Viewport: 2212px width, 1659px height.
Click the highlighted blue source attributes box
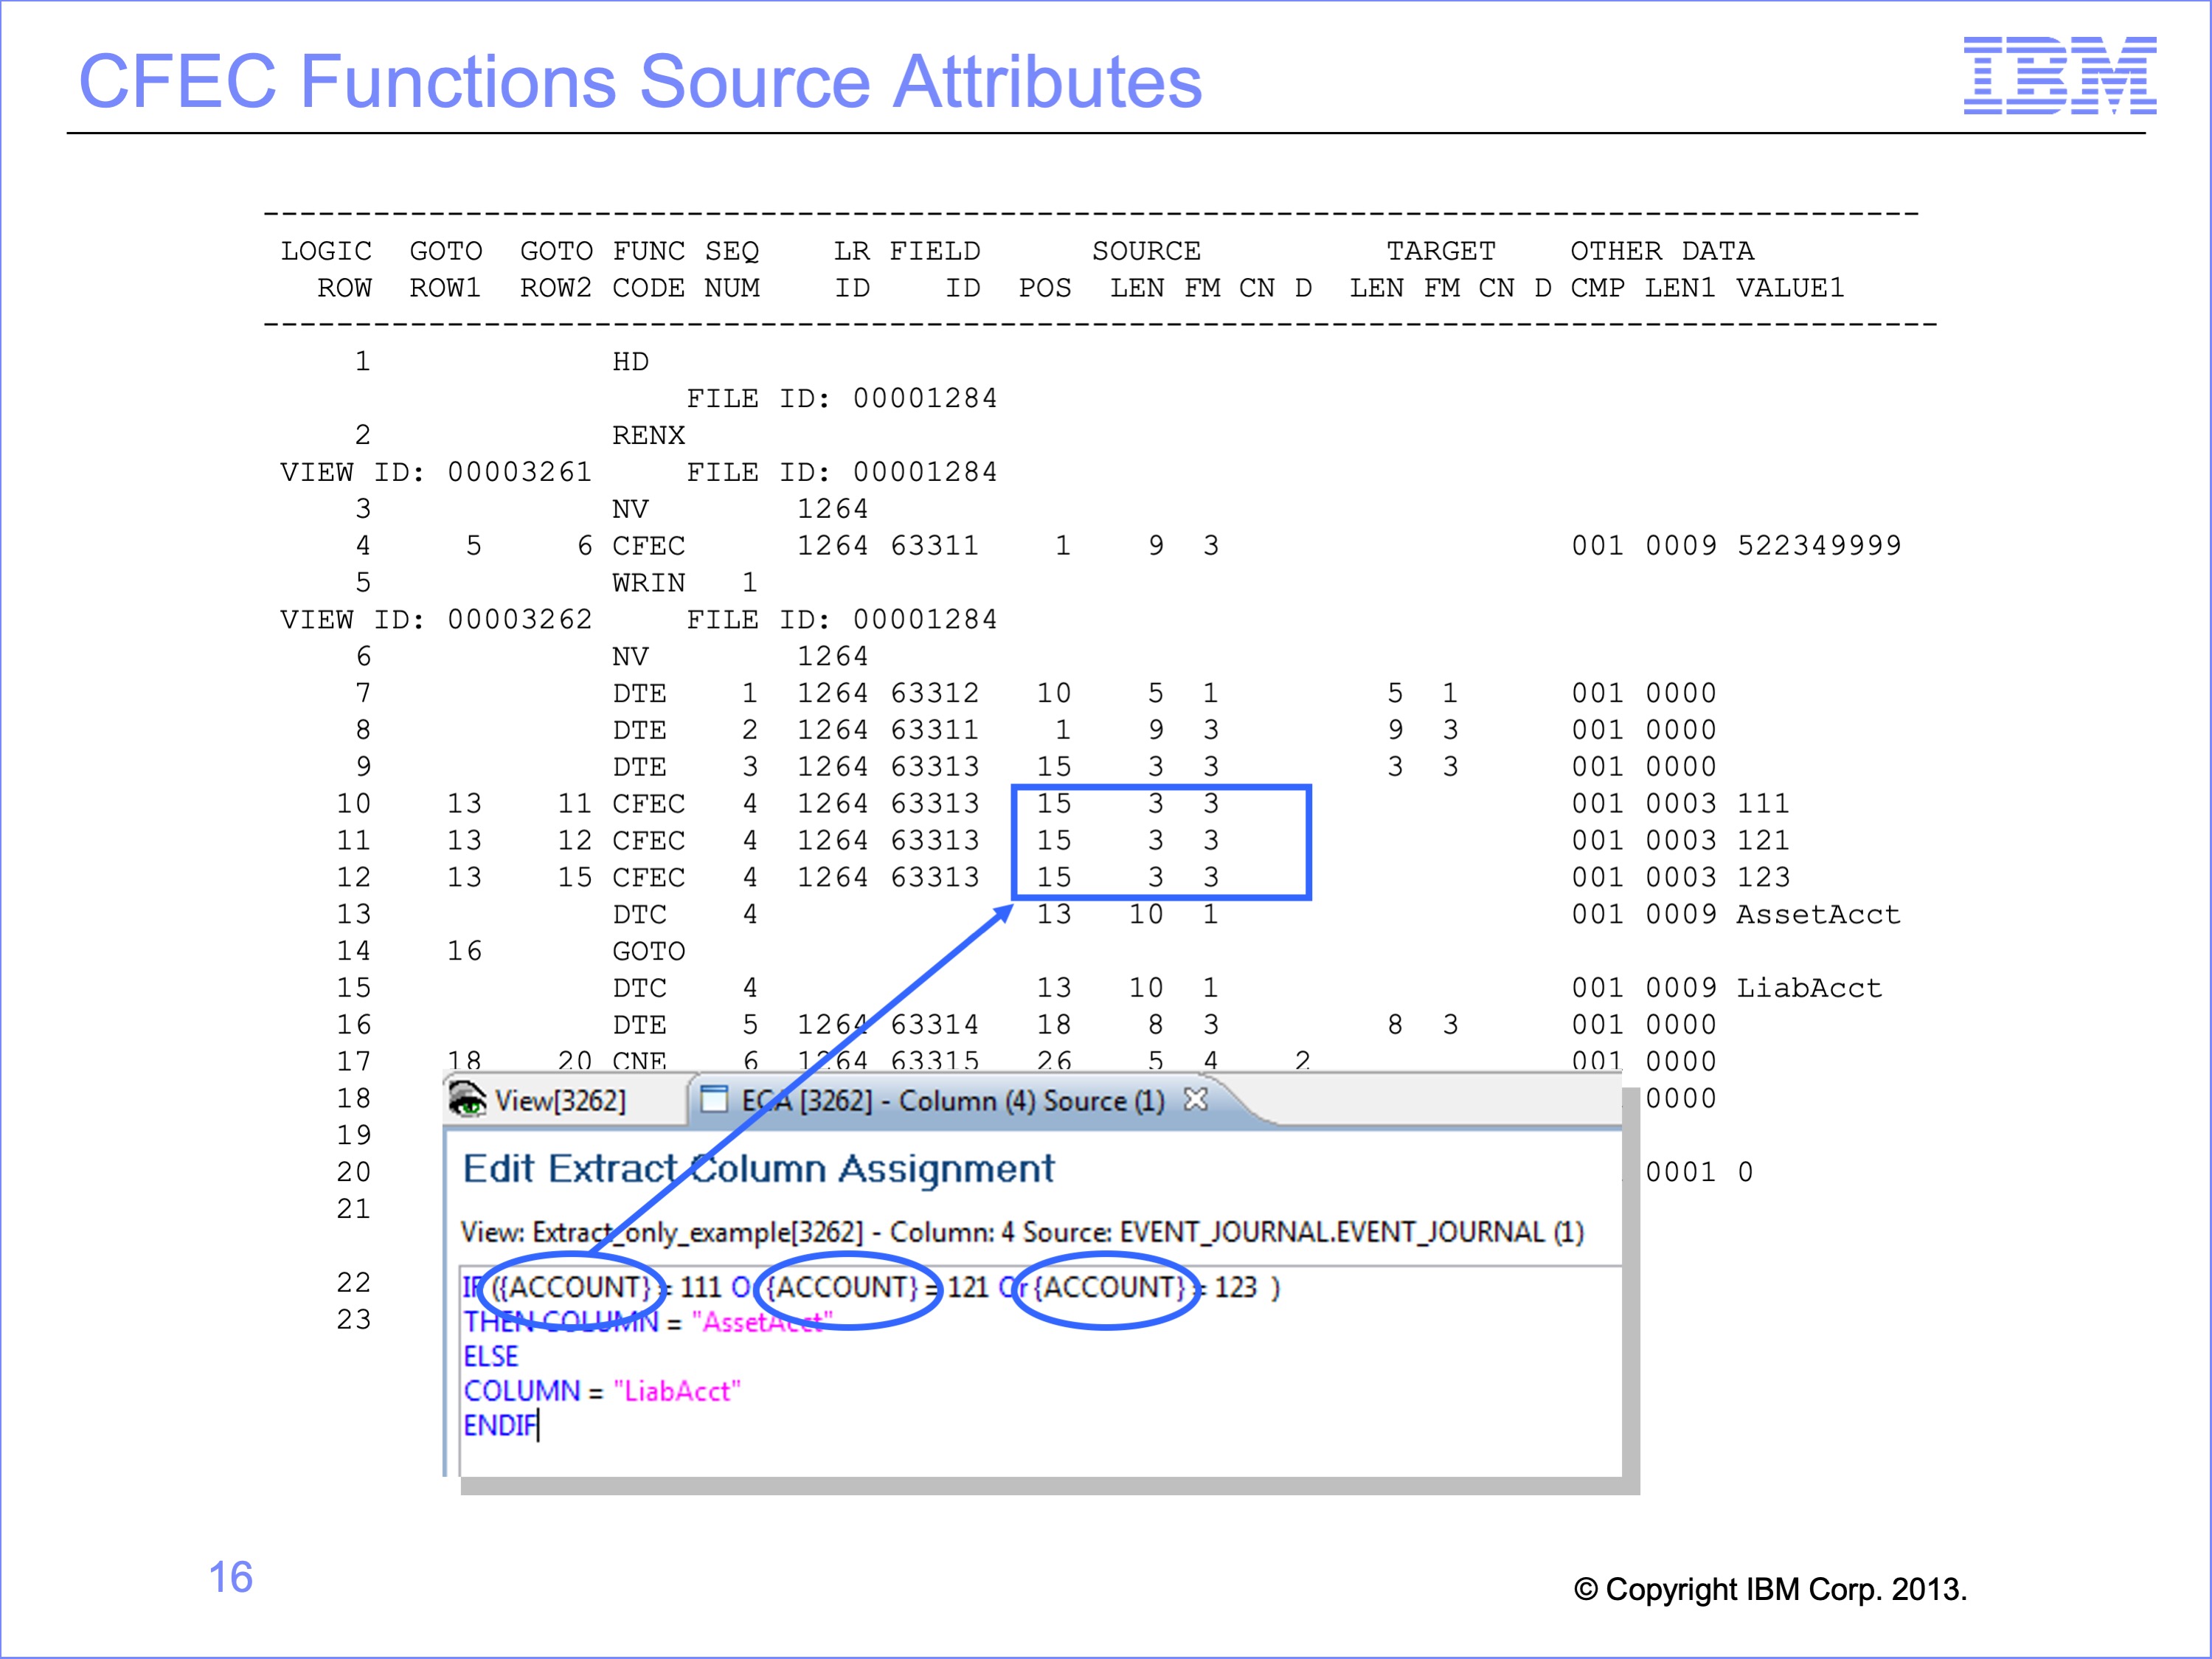(x=1160, y=841)
